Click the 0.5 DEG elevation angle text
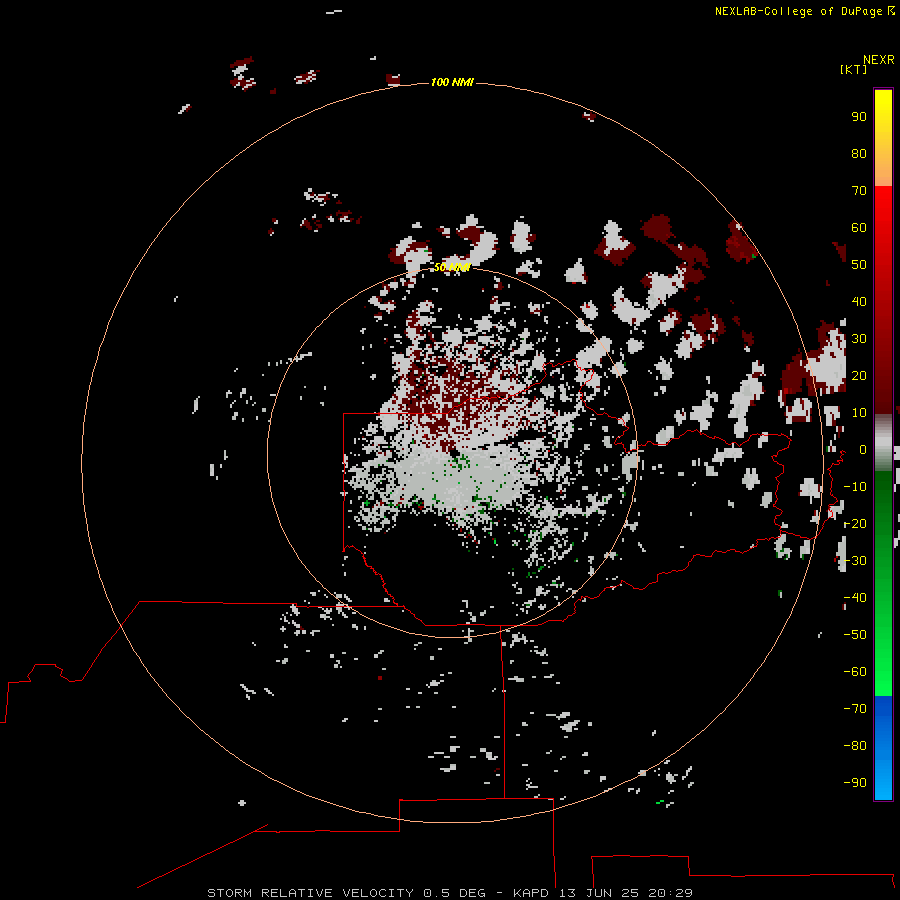 (454, 893)
